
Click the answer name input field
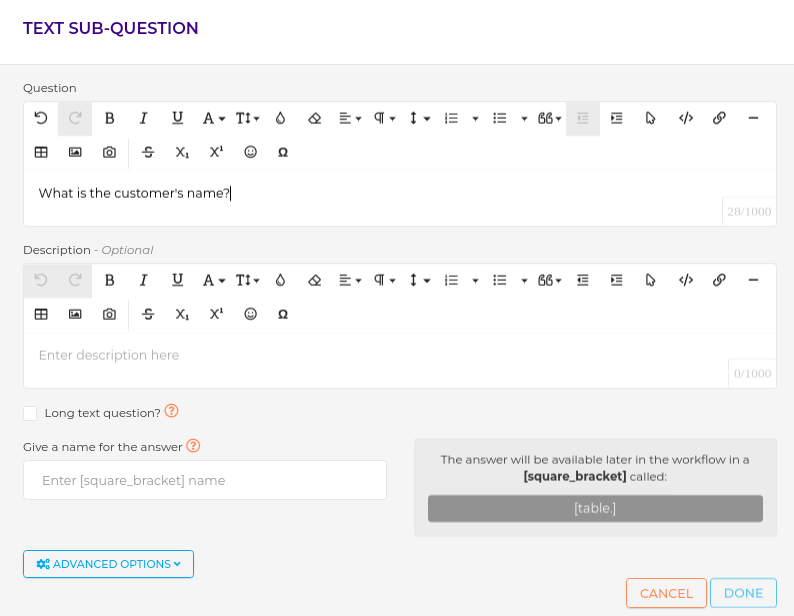tap(205, 480)
